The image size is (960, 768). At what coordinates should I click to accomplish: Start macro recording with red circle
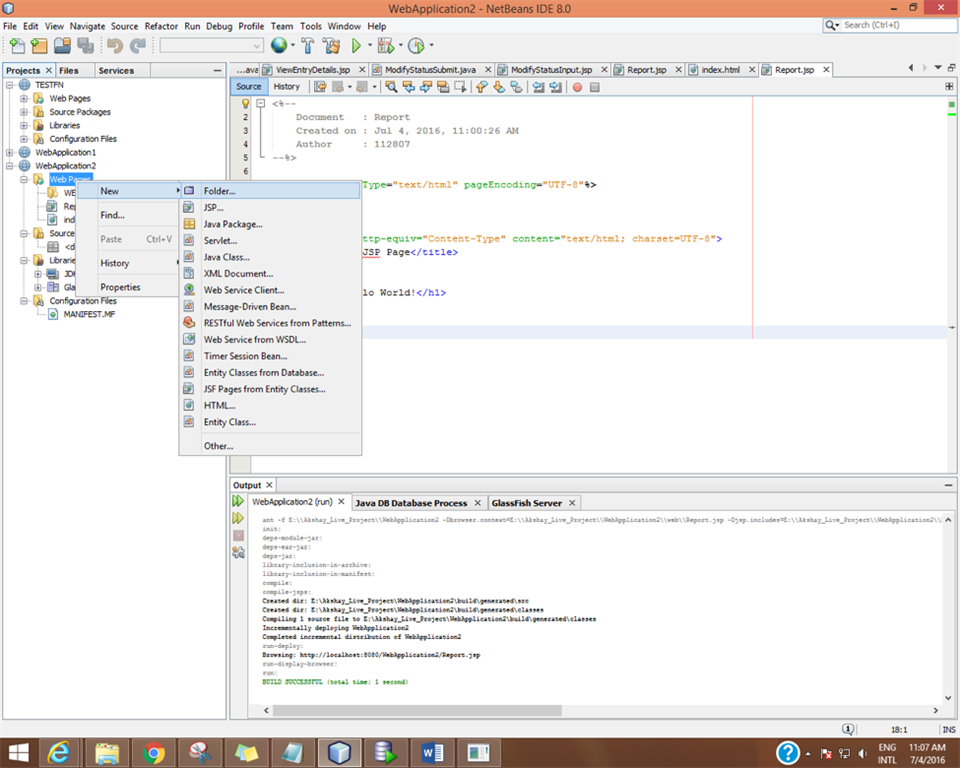tap(577, 87)
